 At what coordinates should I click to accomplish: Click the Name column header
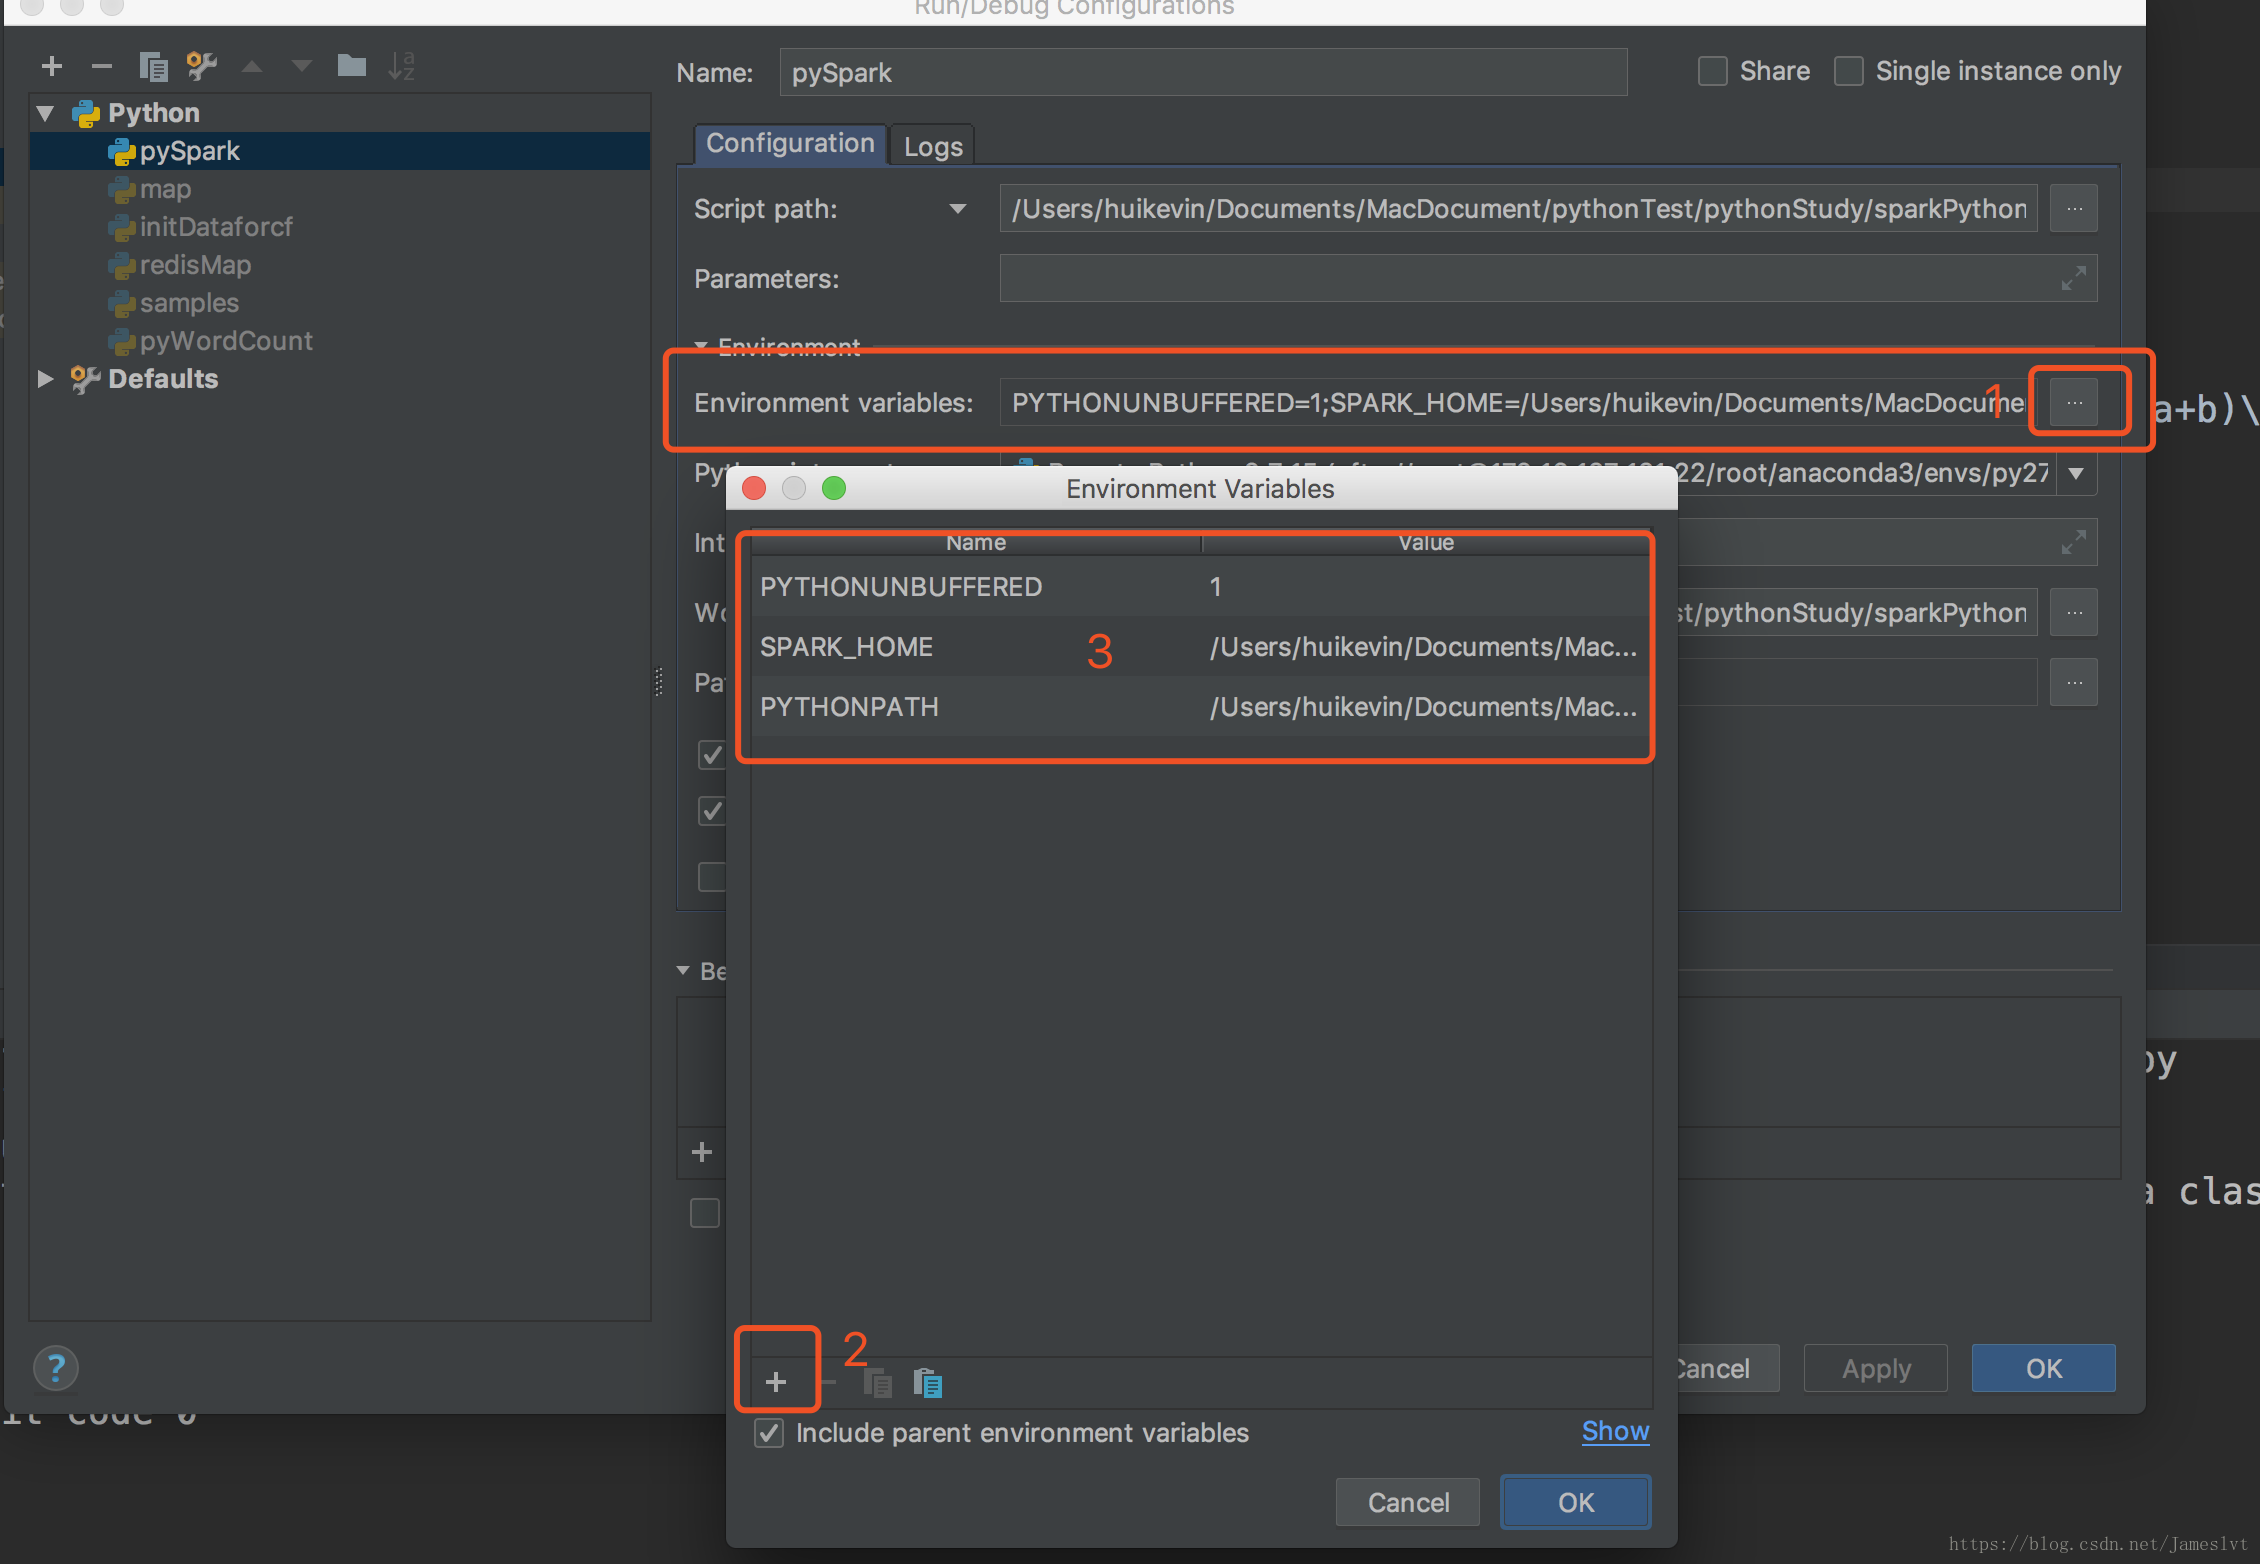pyautogui.click(x=976, y=543)
